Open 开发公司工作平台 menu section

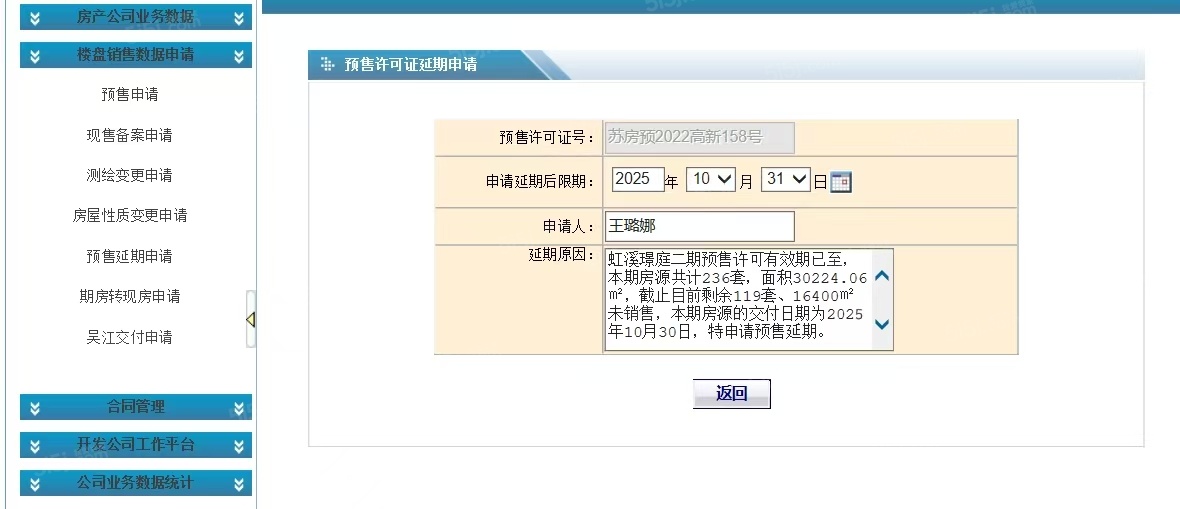pyautogui.click(x=135, y=445)
